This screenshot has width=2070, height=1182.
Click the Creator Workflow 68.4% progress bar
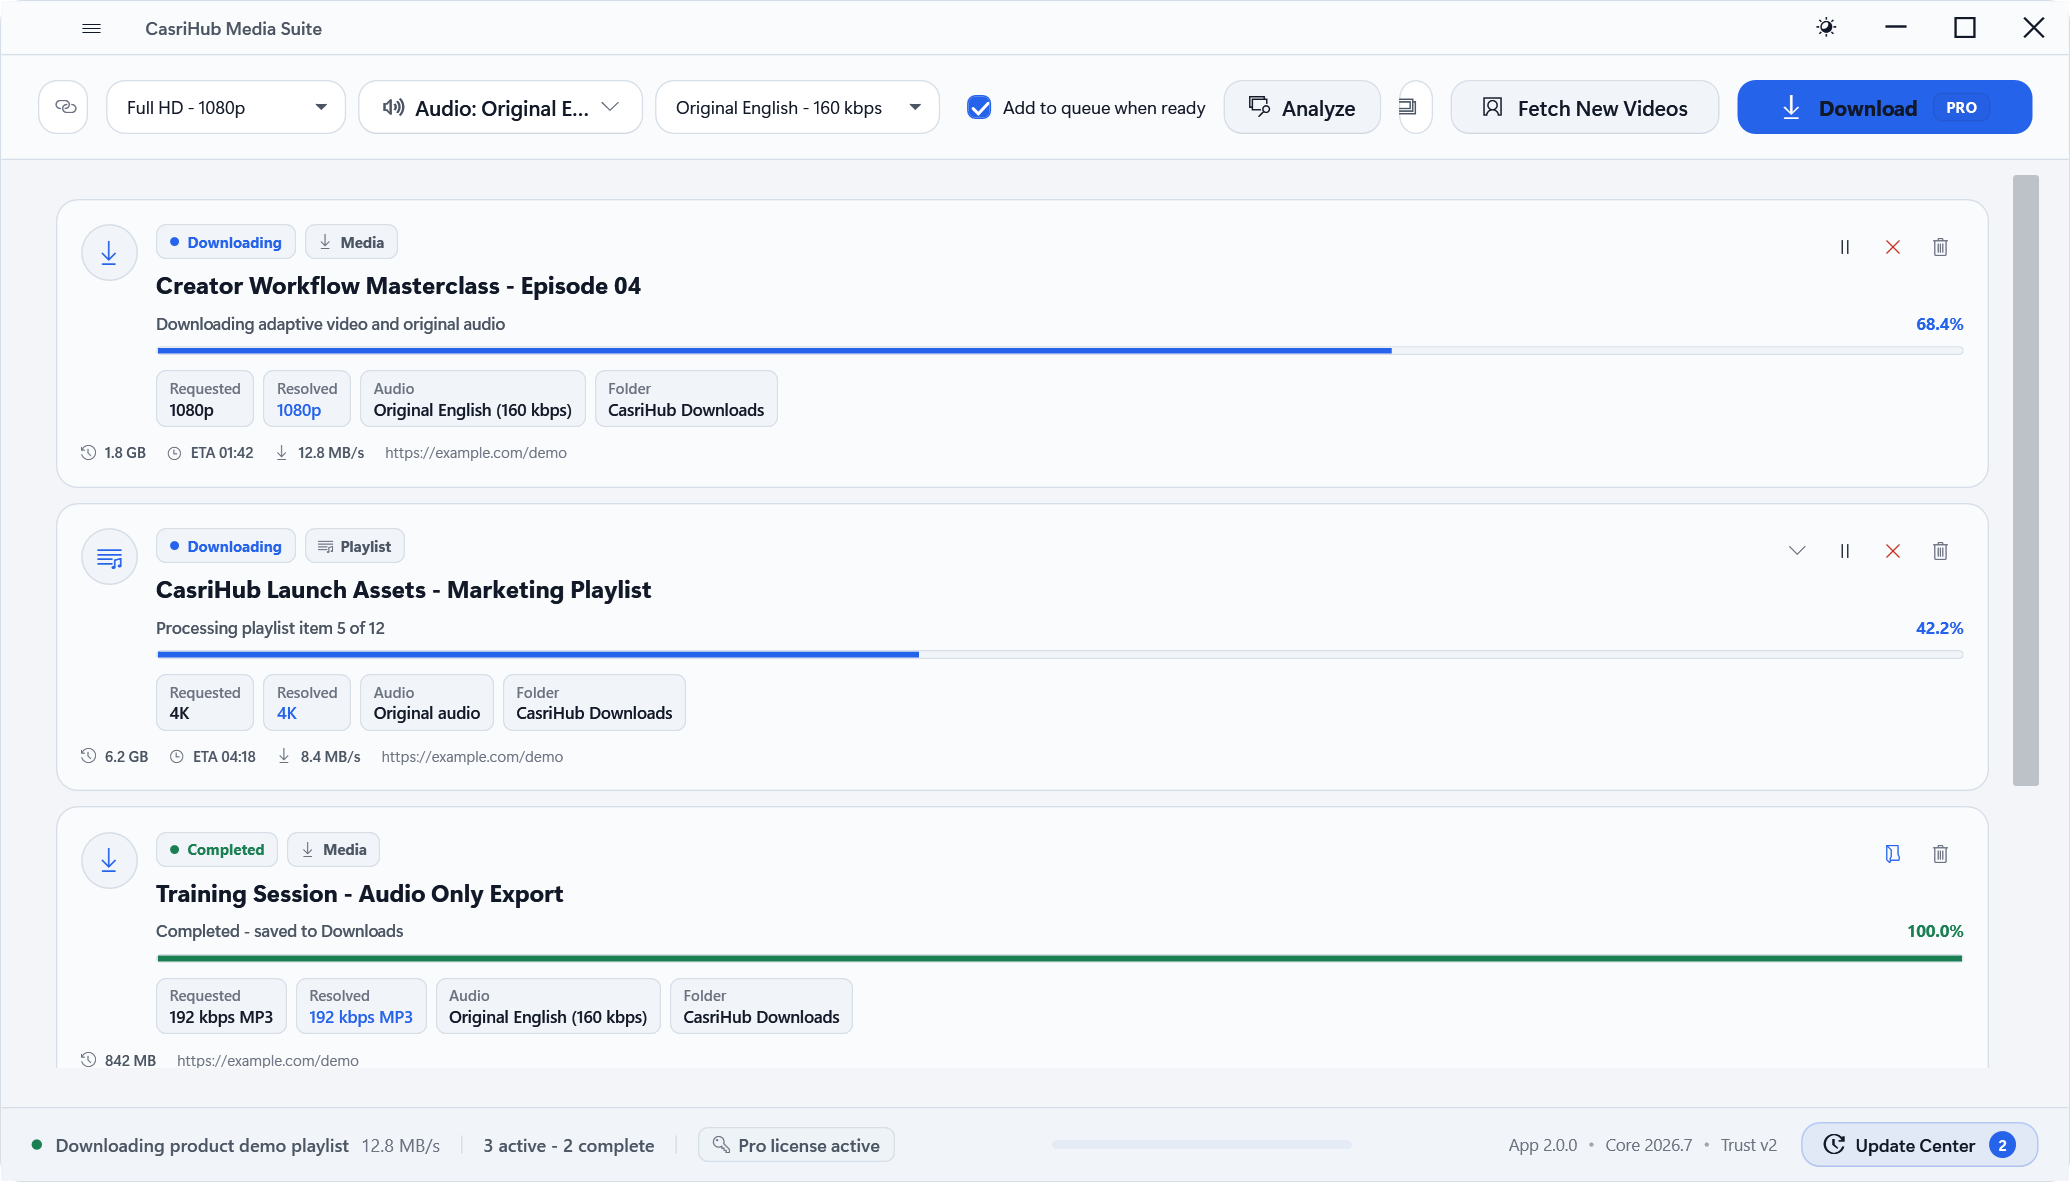click(1060, 351)
